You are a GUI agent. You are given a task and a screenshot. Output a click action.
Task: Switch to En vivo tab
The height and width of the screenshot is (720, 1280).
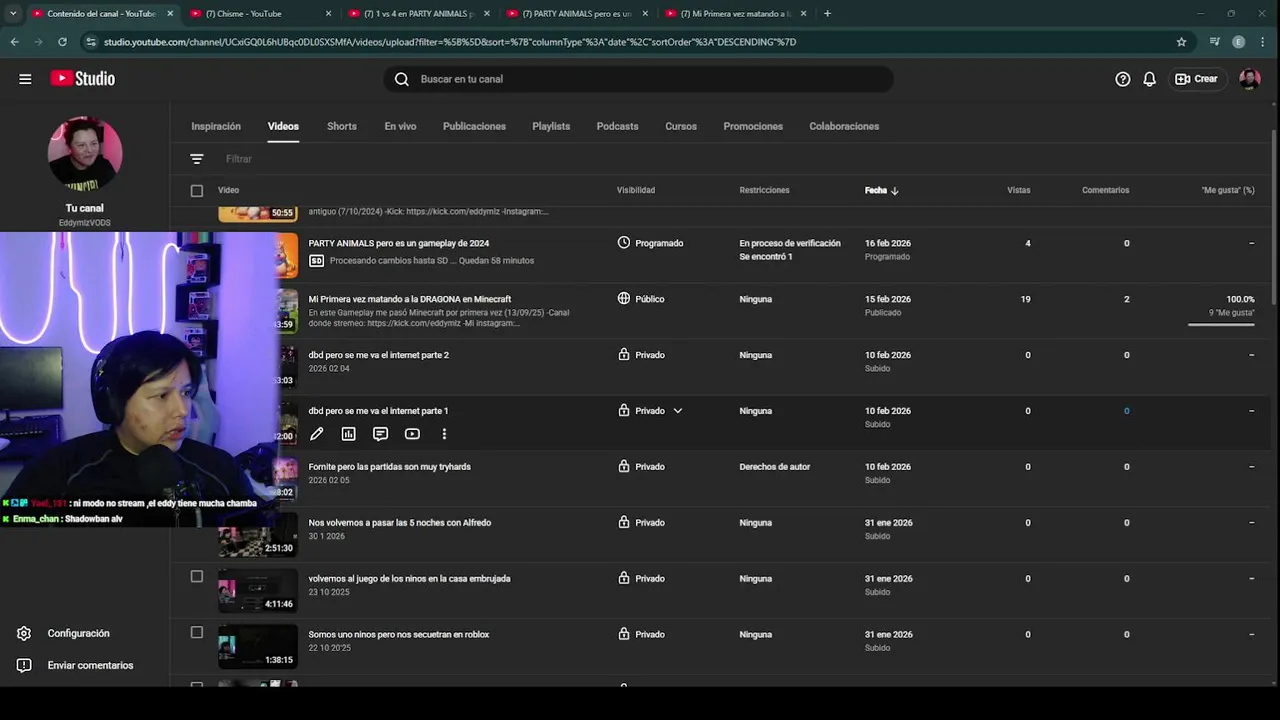coord(400,126)
